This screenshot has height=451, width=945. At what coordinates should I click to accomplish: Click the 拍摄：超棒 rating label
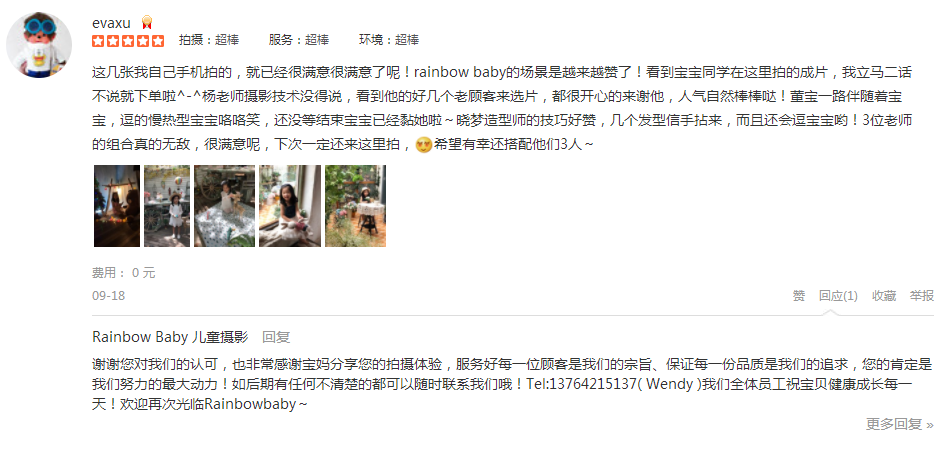coord(209,40)
